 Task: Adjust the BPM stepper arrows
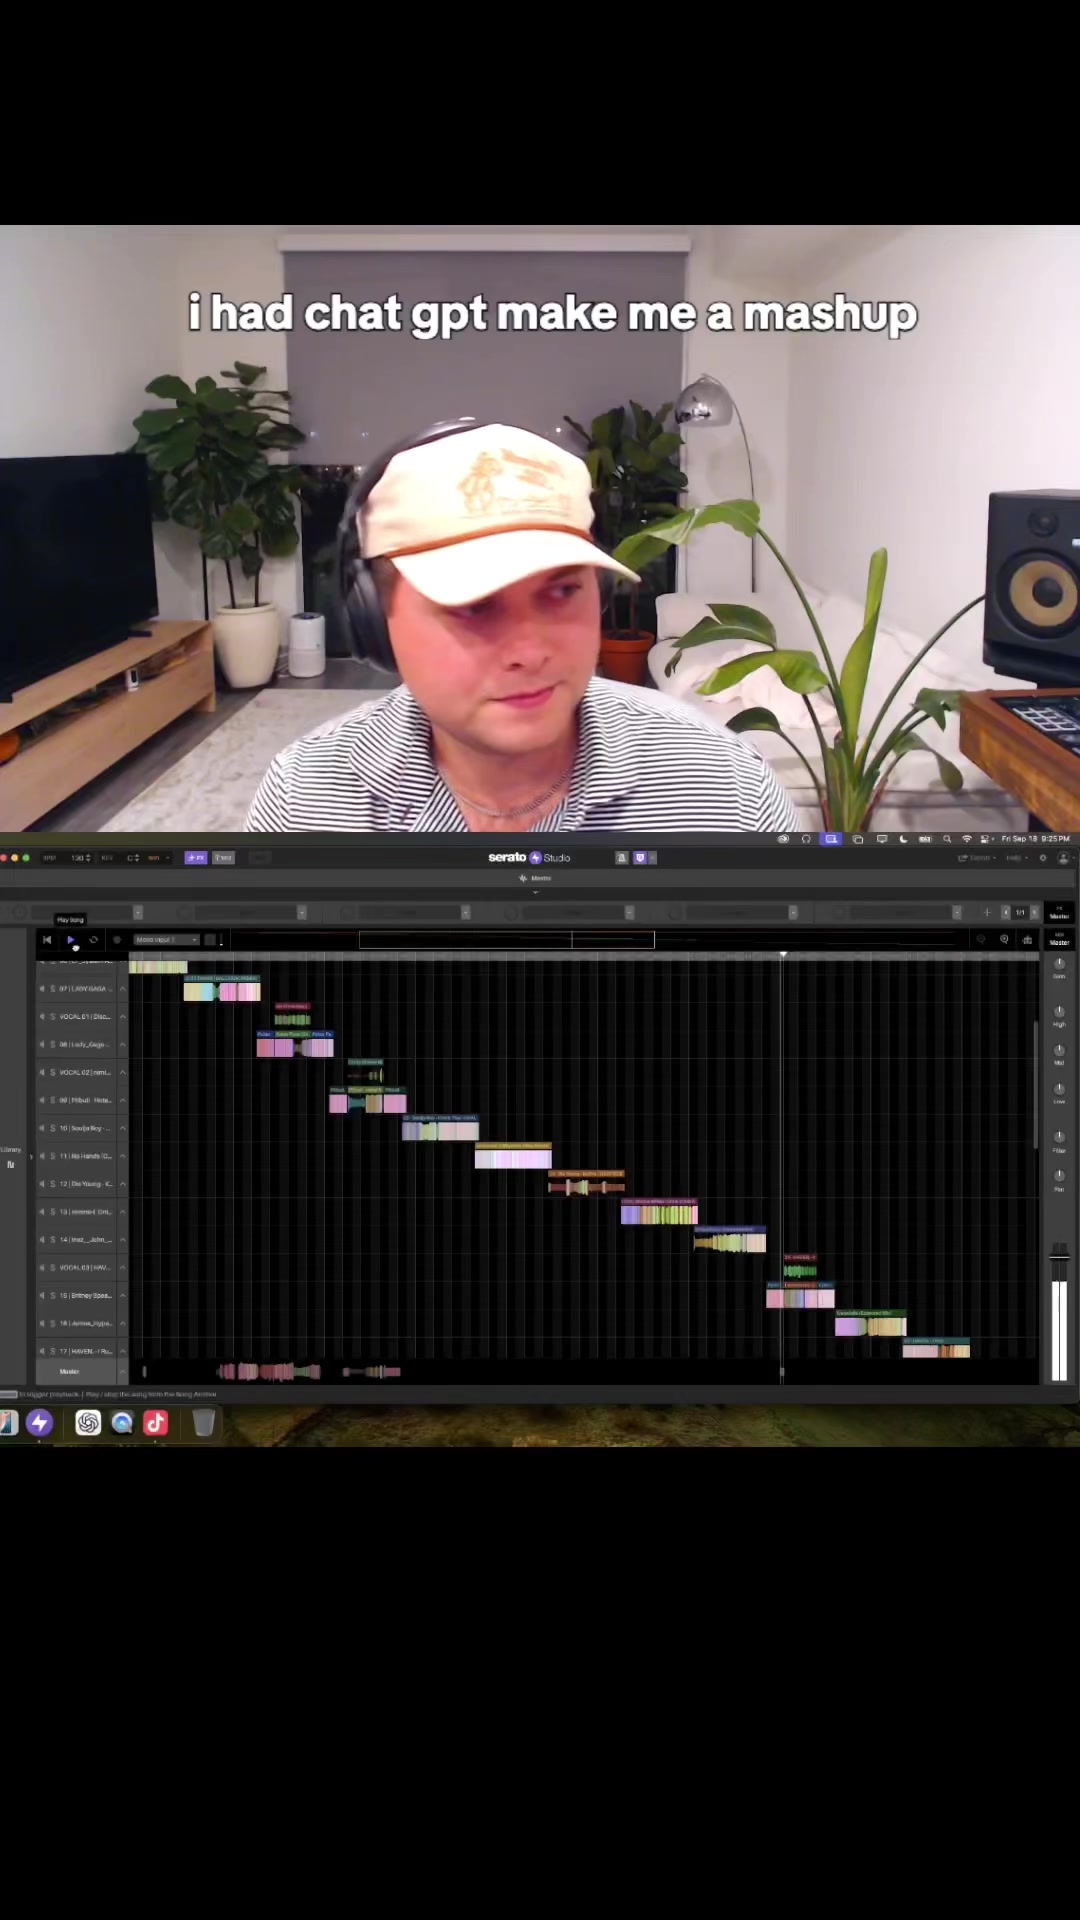89,858
